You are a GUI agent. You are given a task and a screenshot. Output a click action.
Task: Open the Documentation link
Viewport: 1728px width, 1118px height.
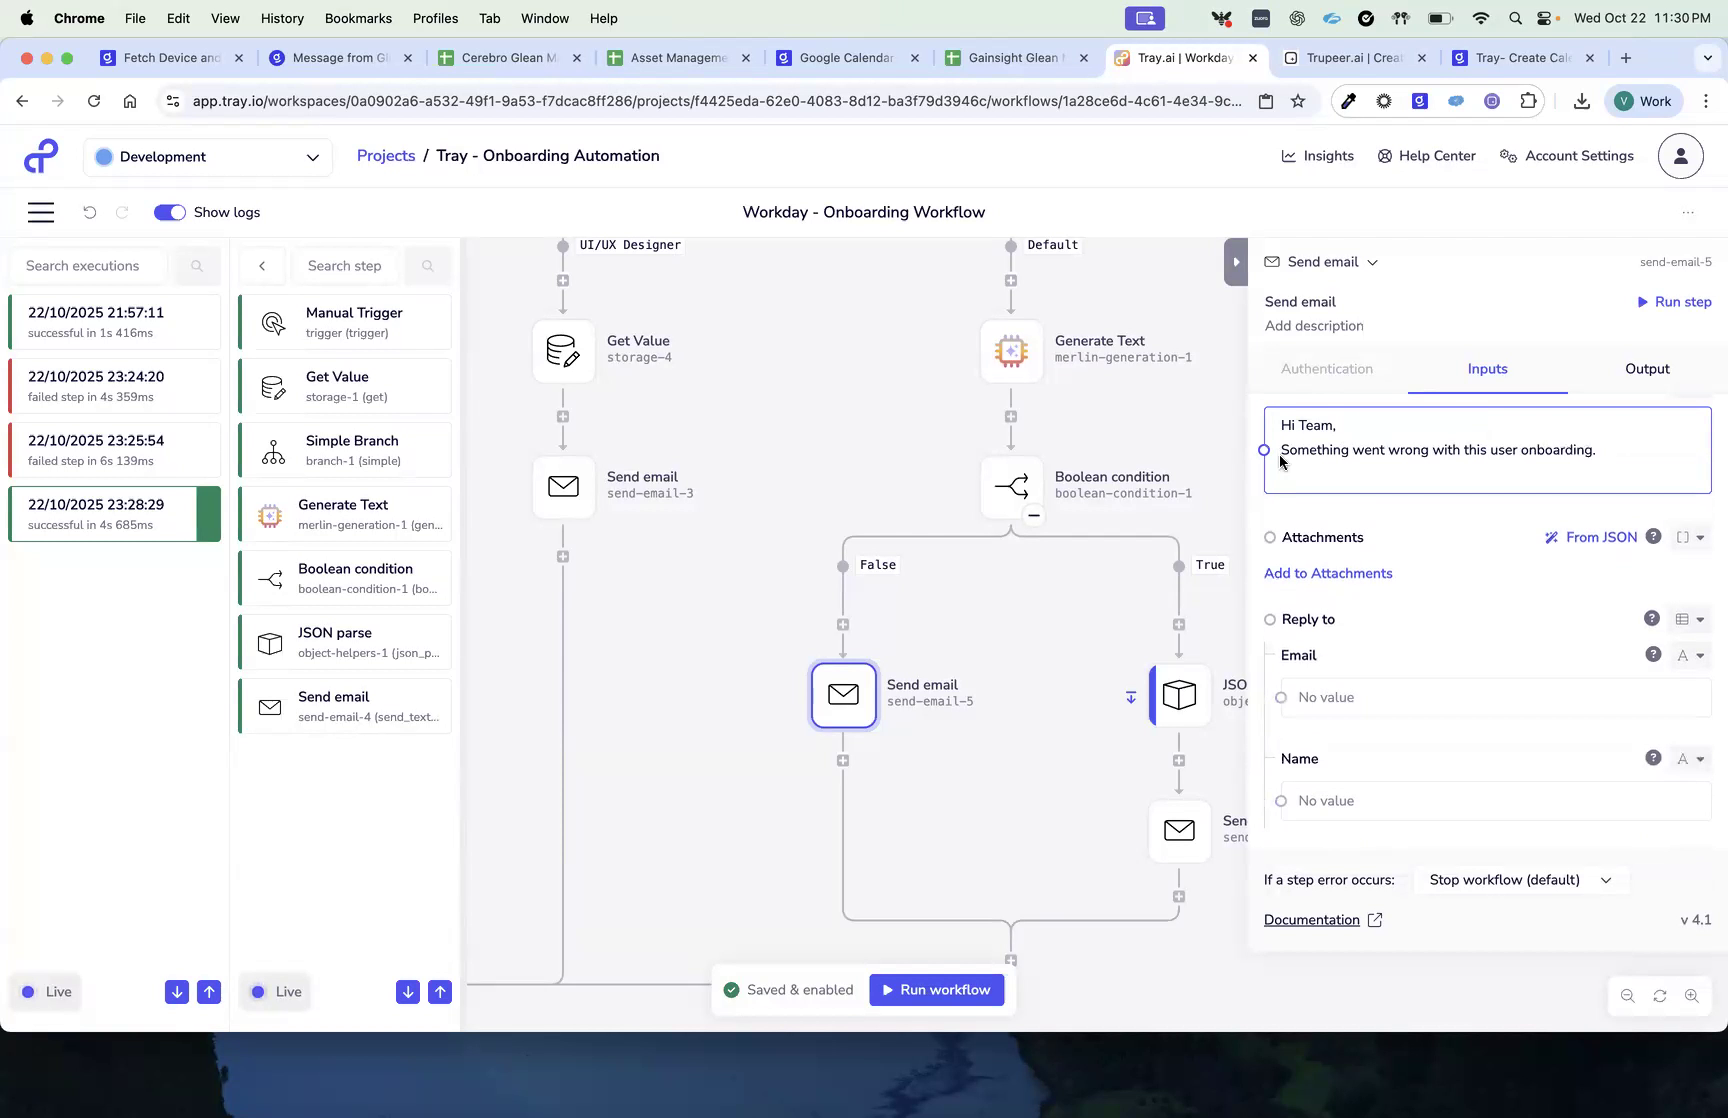pyautogui.click(x=1311, y=919)
